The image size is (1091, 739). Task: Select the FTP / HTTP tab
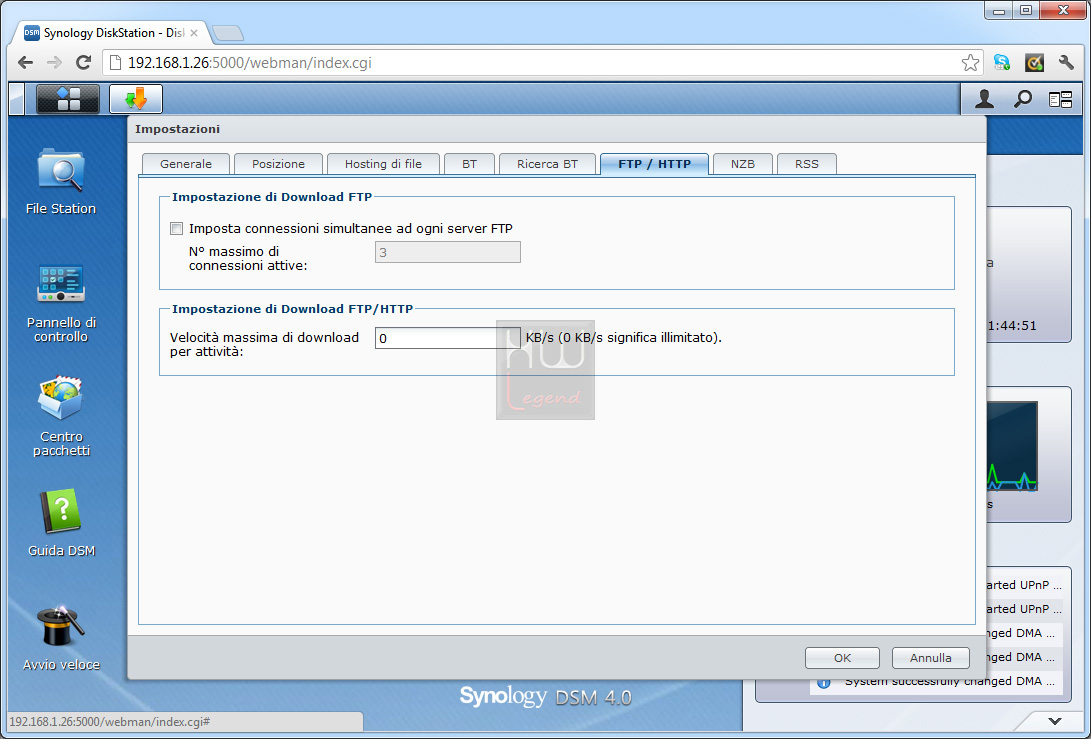tap(655, 164)
